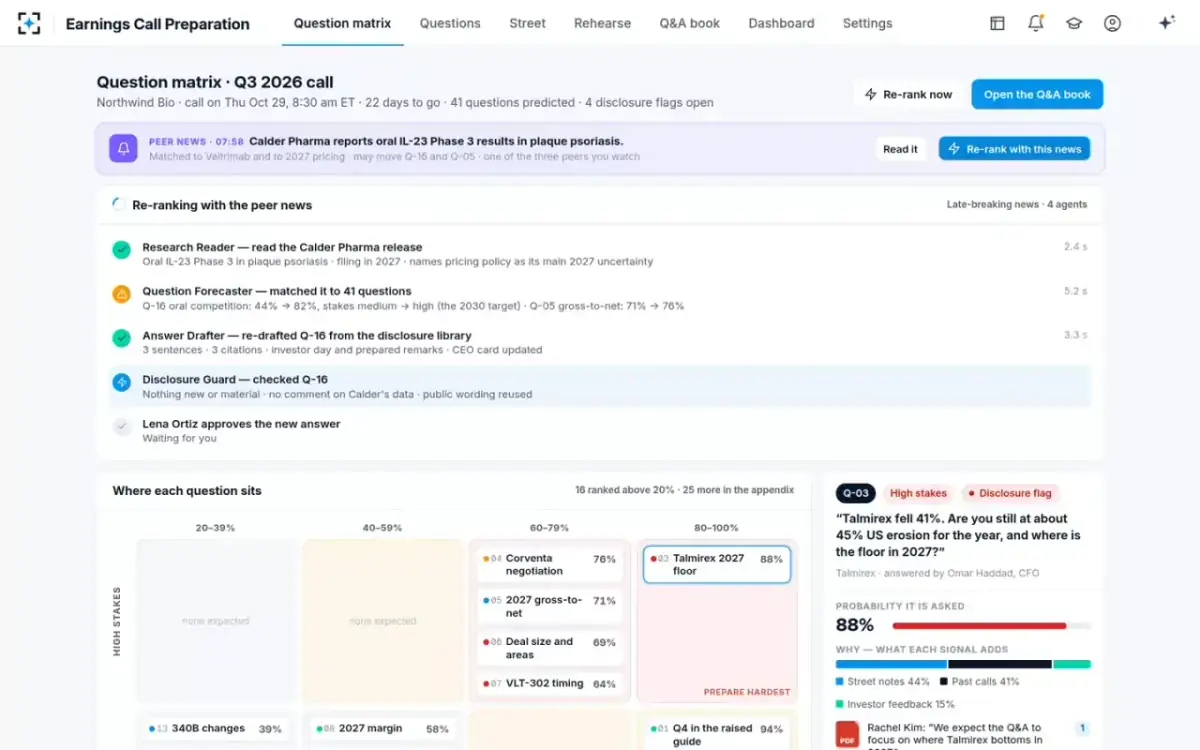Click the Earnings Call Preparation title
This screenshot has height=750, width=1200.
click(x=157, y=23)
